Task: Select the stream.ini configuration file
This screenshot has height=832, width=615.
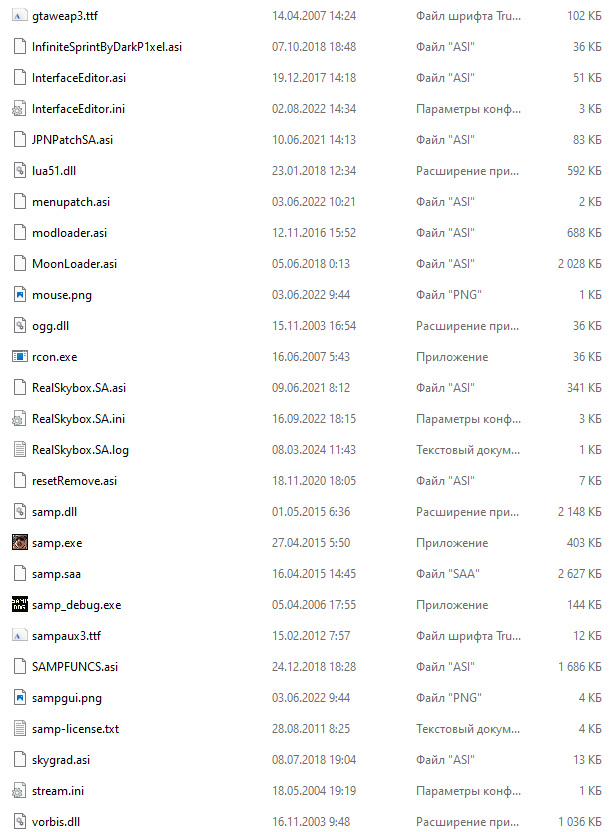Action: 58,791
